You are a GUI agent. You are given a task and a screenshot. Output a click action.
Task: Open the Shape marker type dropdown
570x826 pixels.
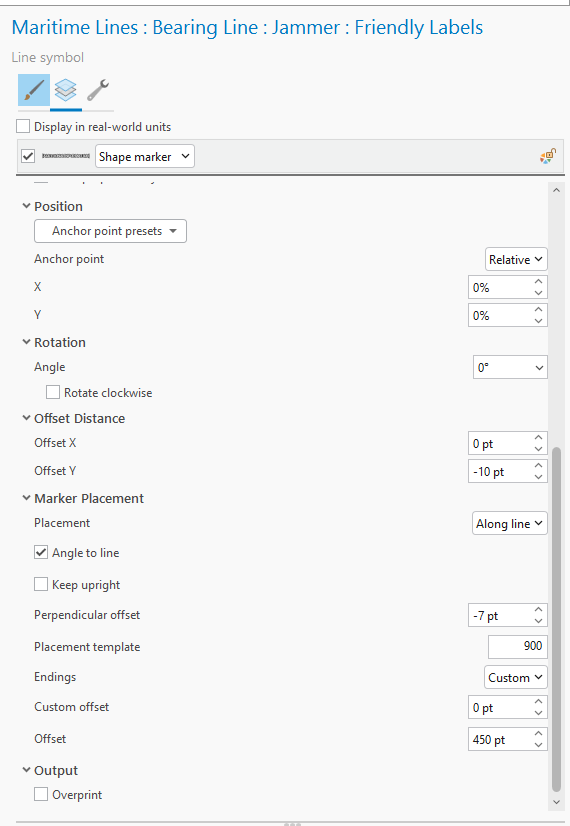point(145,156)
